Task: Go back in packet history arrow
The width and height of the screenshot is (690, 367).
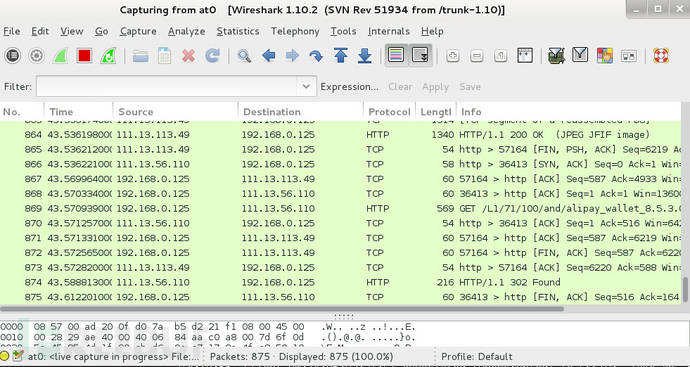Action: click(268, 56)
